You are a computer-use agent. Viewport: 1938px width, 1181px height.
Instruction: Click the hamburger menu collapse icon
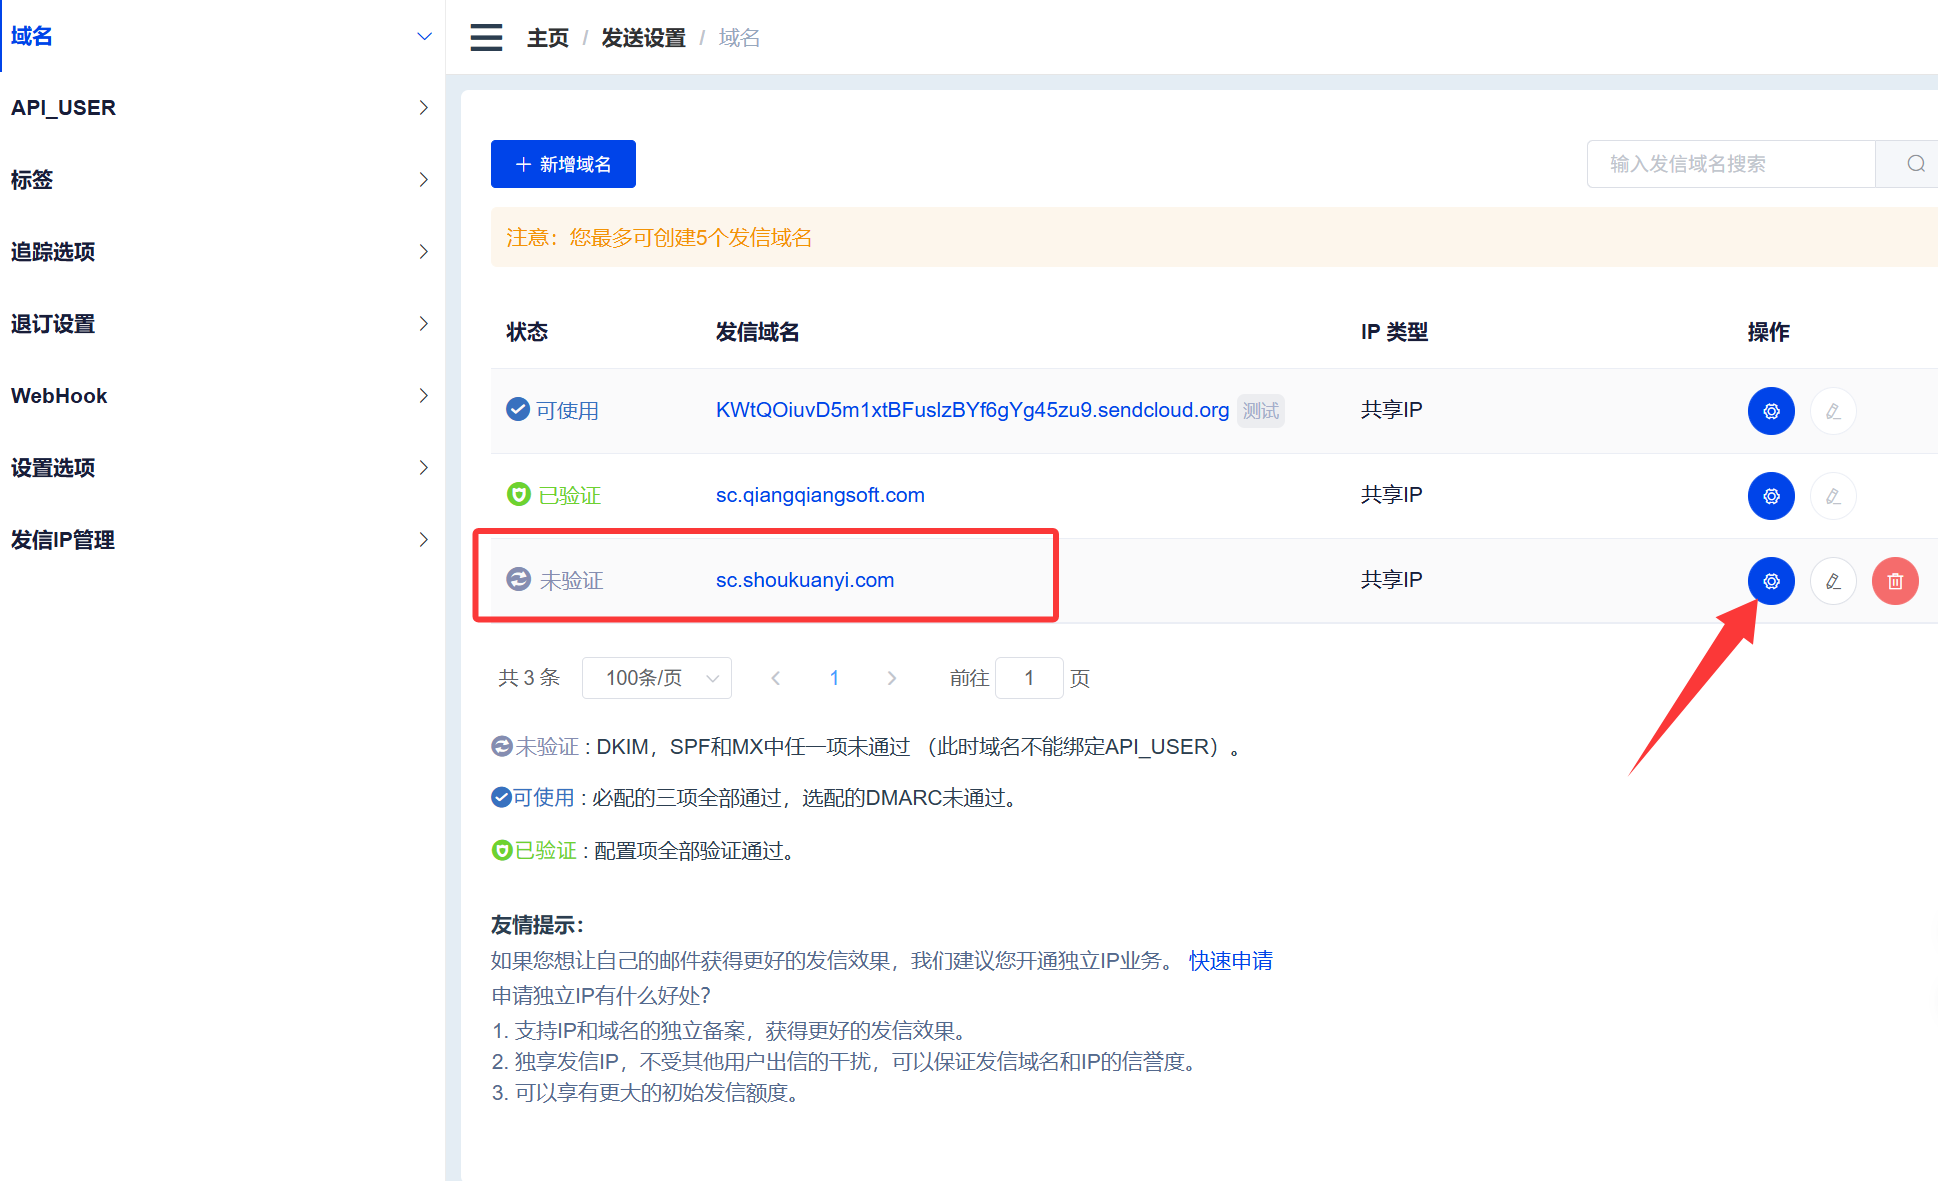[486, 38]
